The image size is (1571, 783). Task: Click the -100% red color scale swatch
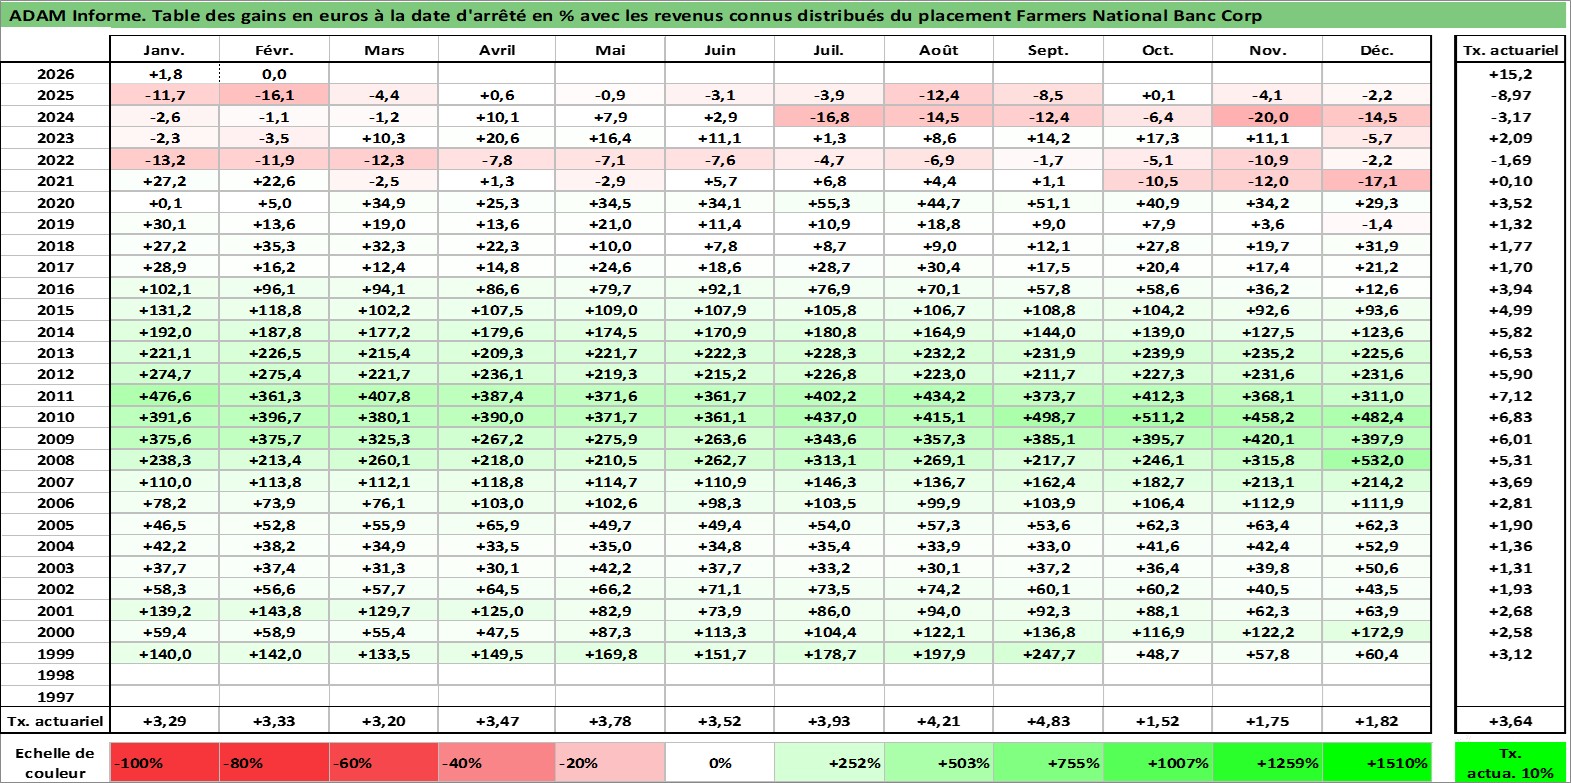(165, 762)
